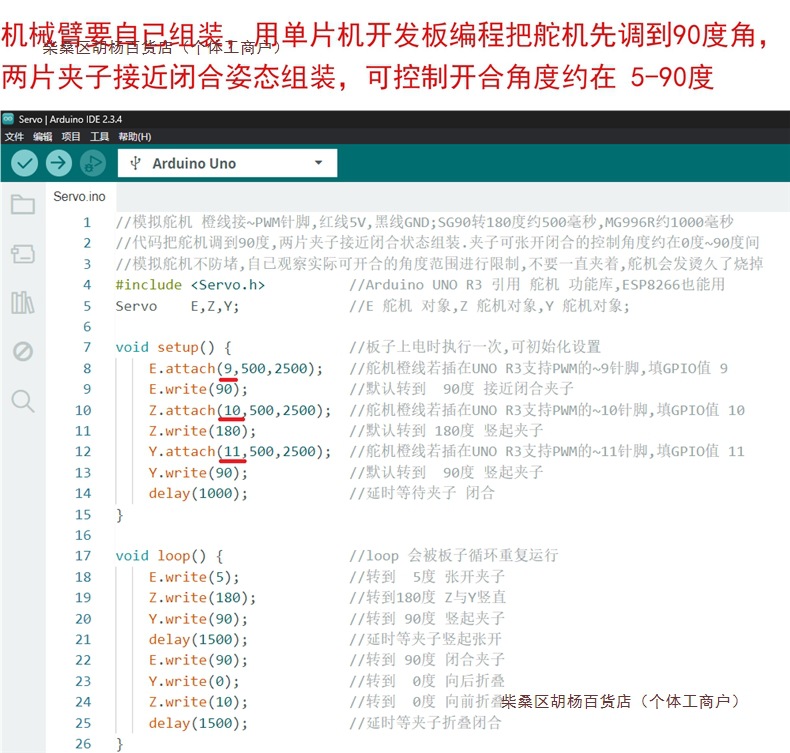Open the 项目 menu
Image resolution: width=790 pixels, height=753 pixels.
pyautogui.click(x=71, y=136)
